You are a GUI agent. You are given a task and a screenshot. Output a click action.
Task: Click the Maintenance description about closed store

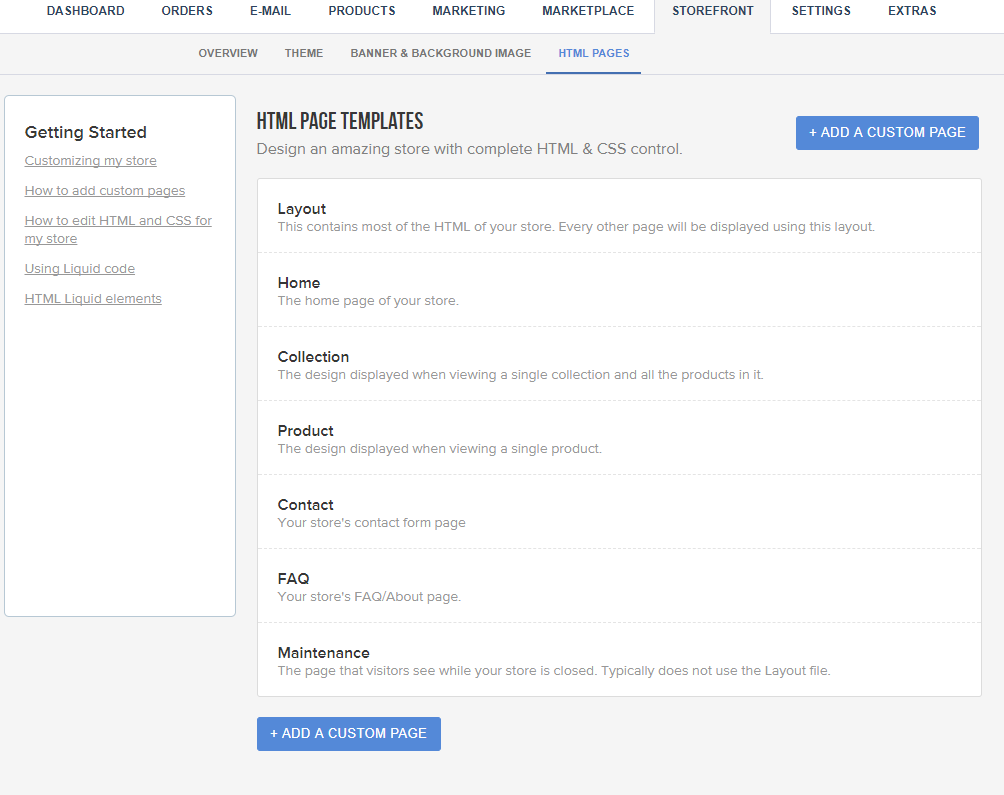(x=554, y=671)
